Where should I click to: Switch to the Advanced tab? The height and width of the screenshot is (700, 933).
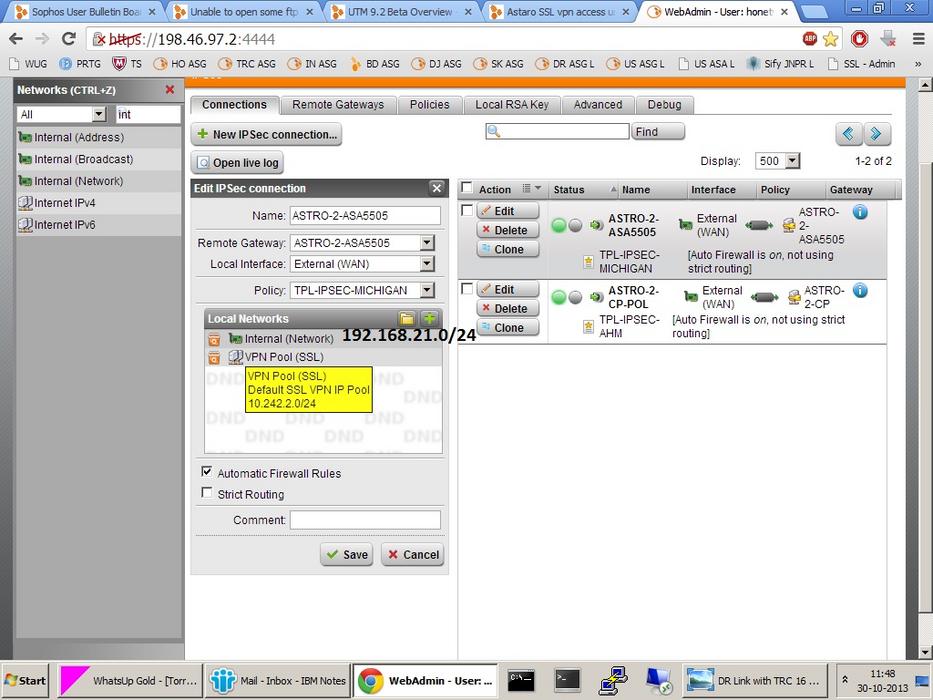pyautogui.click(x=598, y=105)
